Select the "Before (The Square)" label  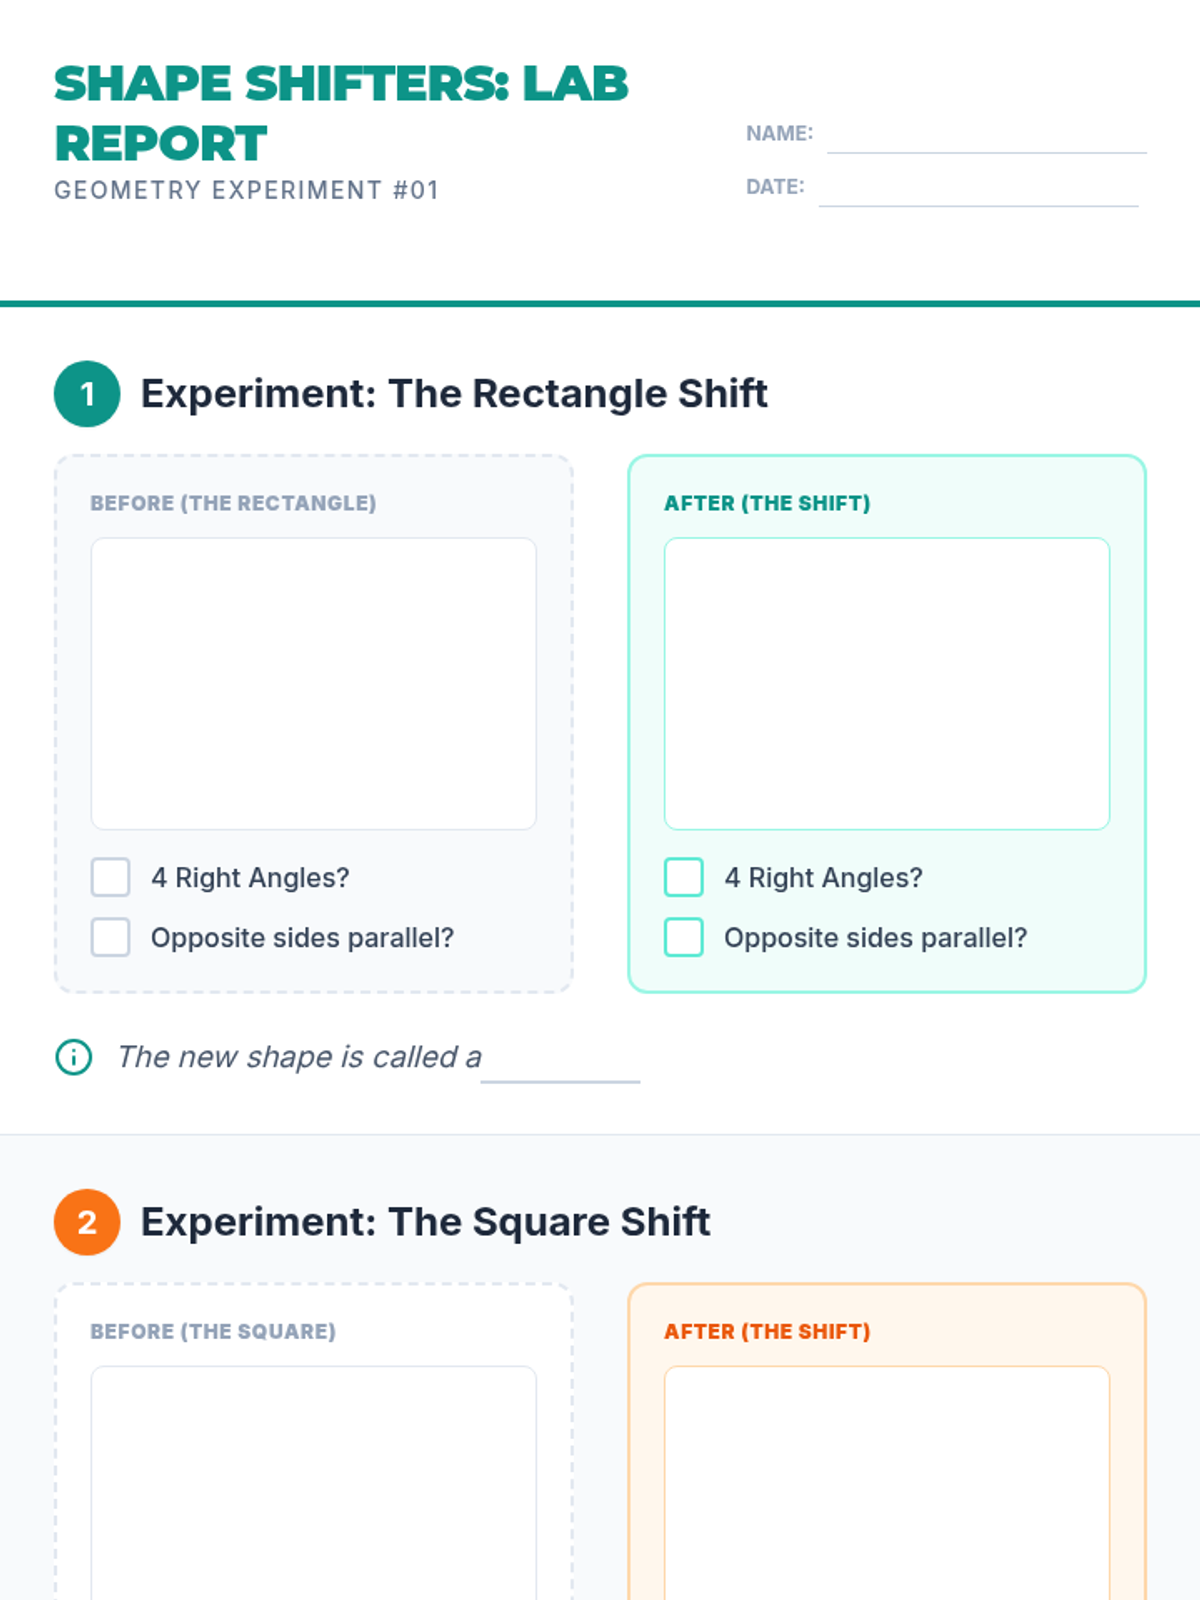213,1332
